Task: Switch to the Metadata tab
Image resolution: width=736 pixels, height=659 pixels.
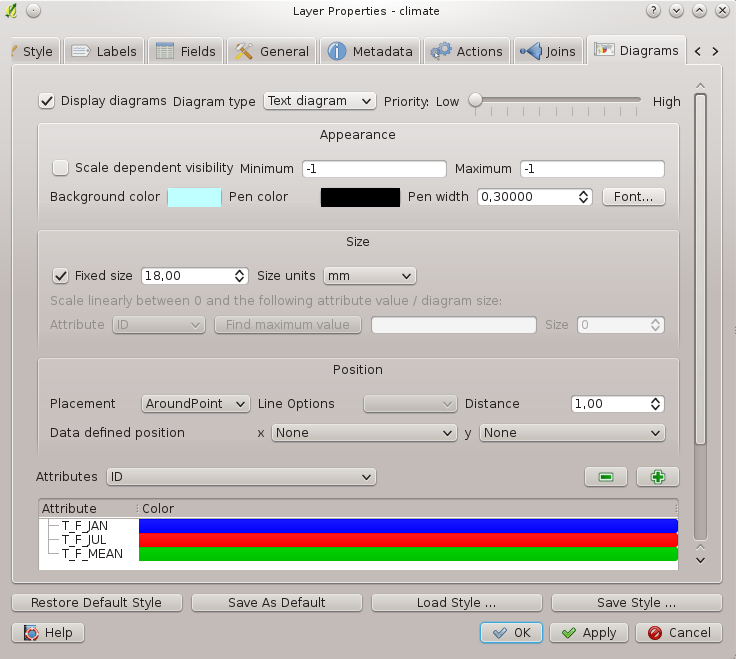Action: [370, 51]
